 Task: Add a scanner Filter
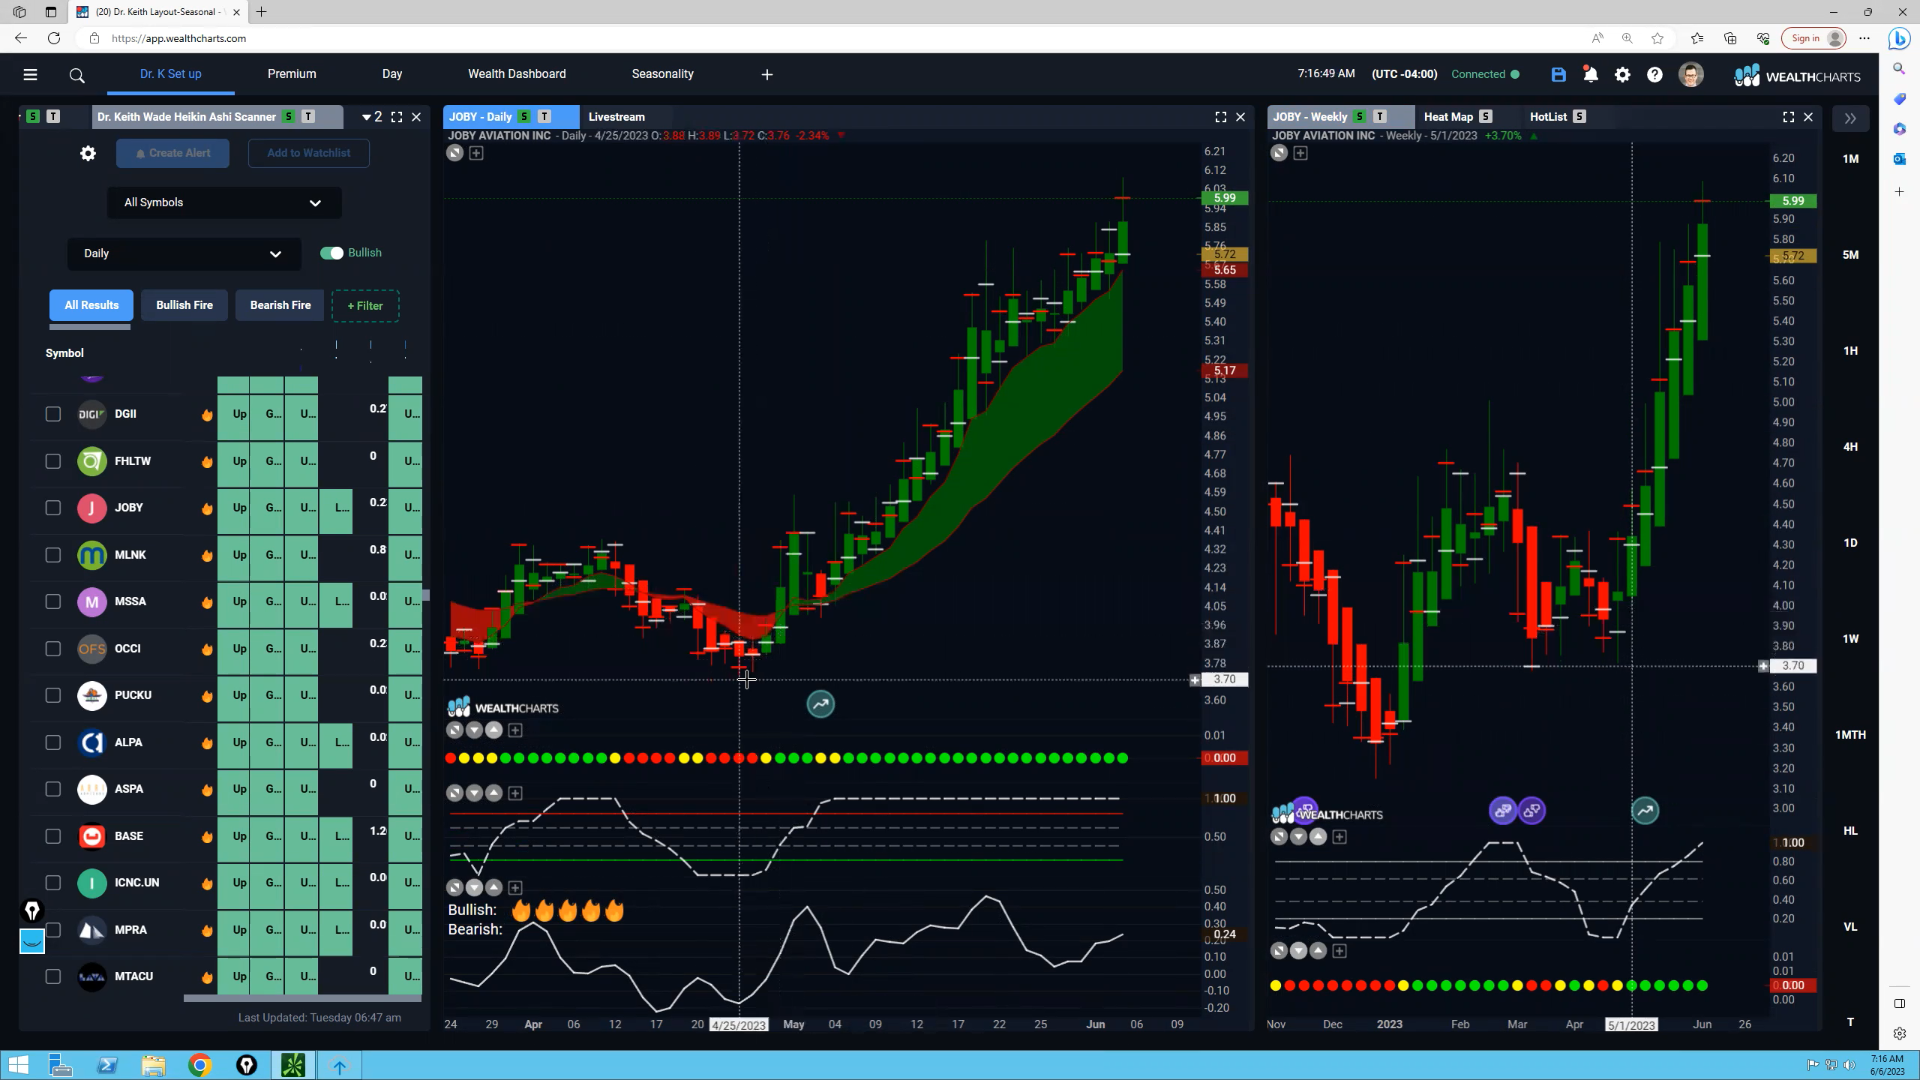pyautogui.click(x=365, y=306)
